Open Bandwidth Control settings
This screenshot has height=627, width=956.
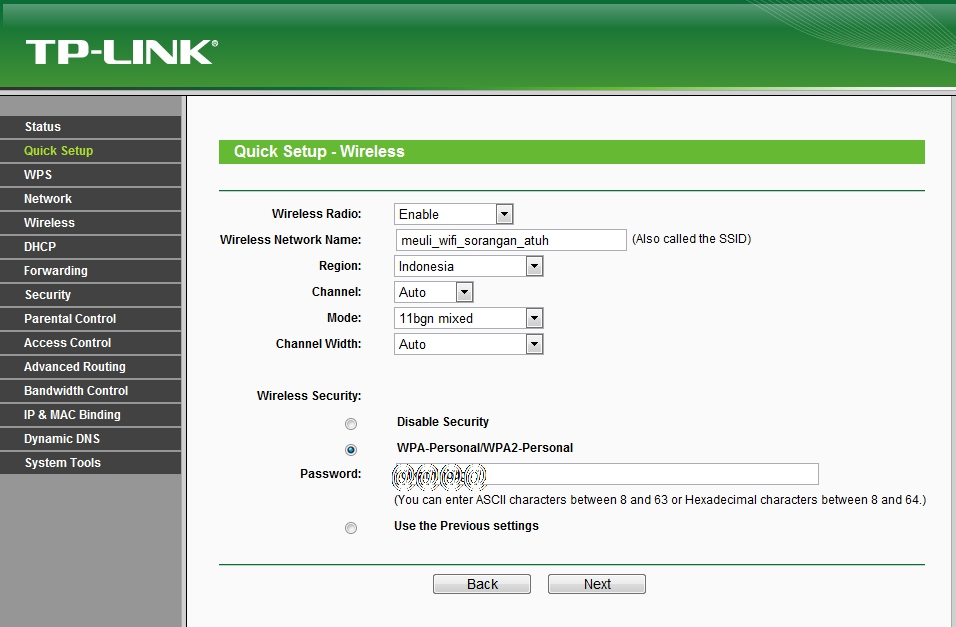pos(90,390)
